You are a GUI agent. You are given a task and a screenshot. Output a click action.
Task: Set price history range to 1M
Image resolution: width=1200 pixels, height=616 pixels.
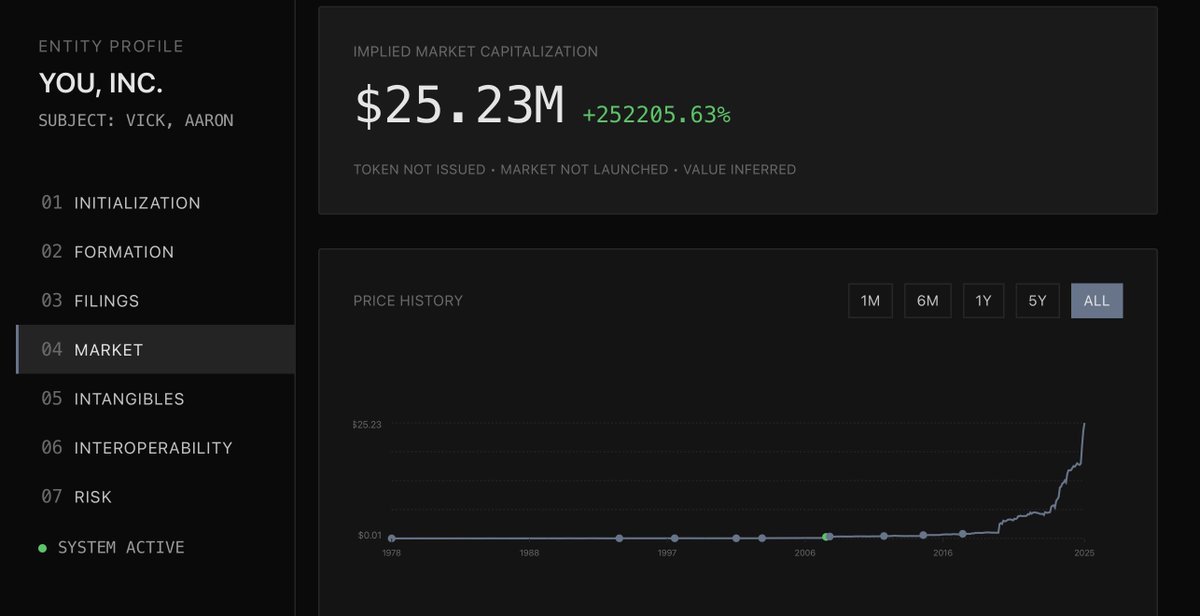tap(870, 301)
